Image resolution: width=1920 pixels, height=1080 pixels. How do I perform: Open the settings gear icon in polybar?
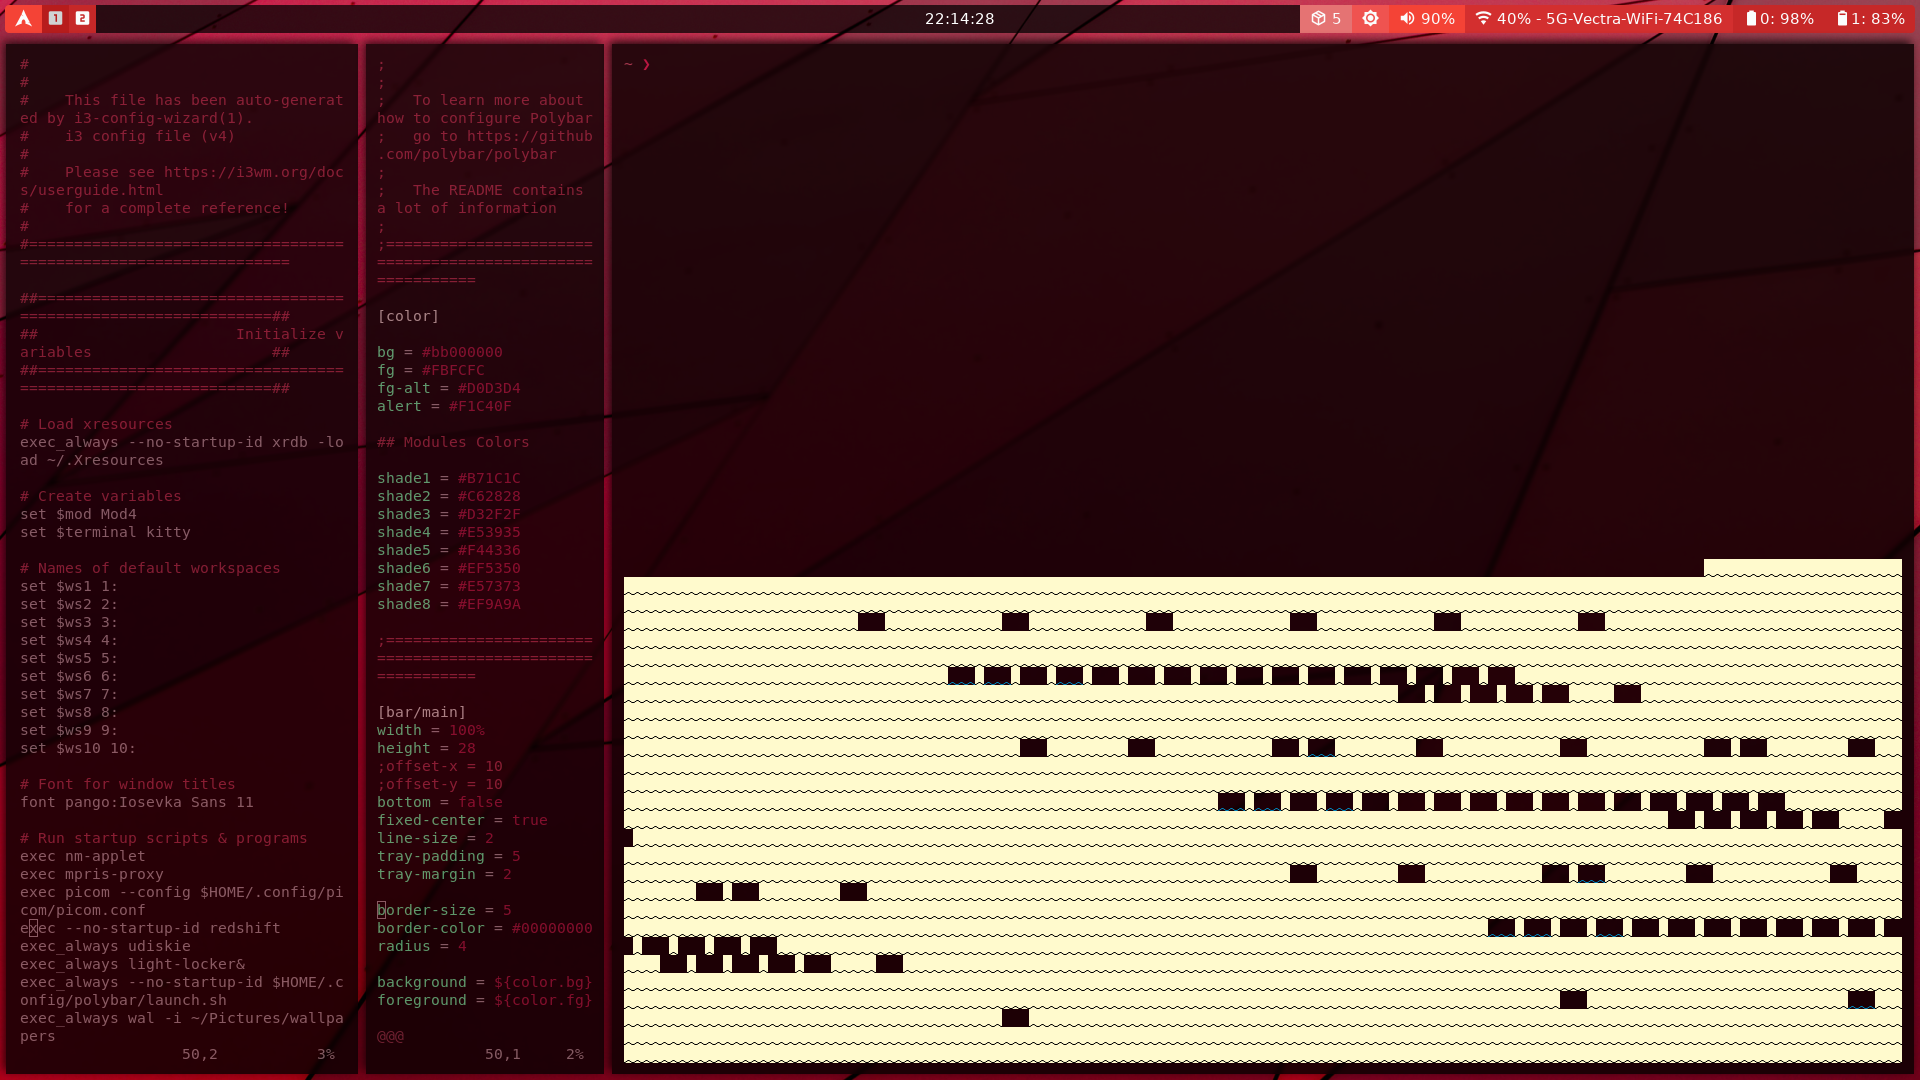[x=1371, y=18]
